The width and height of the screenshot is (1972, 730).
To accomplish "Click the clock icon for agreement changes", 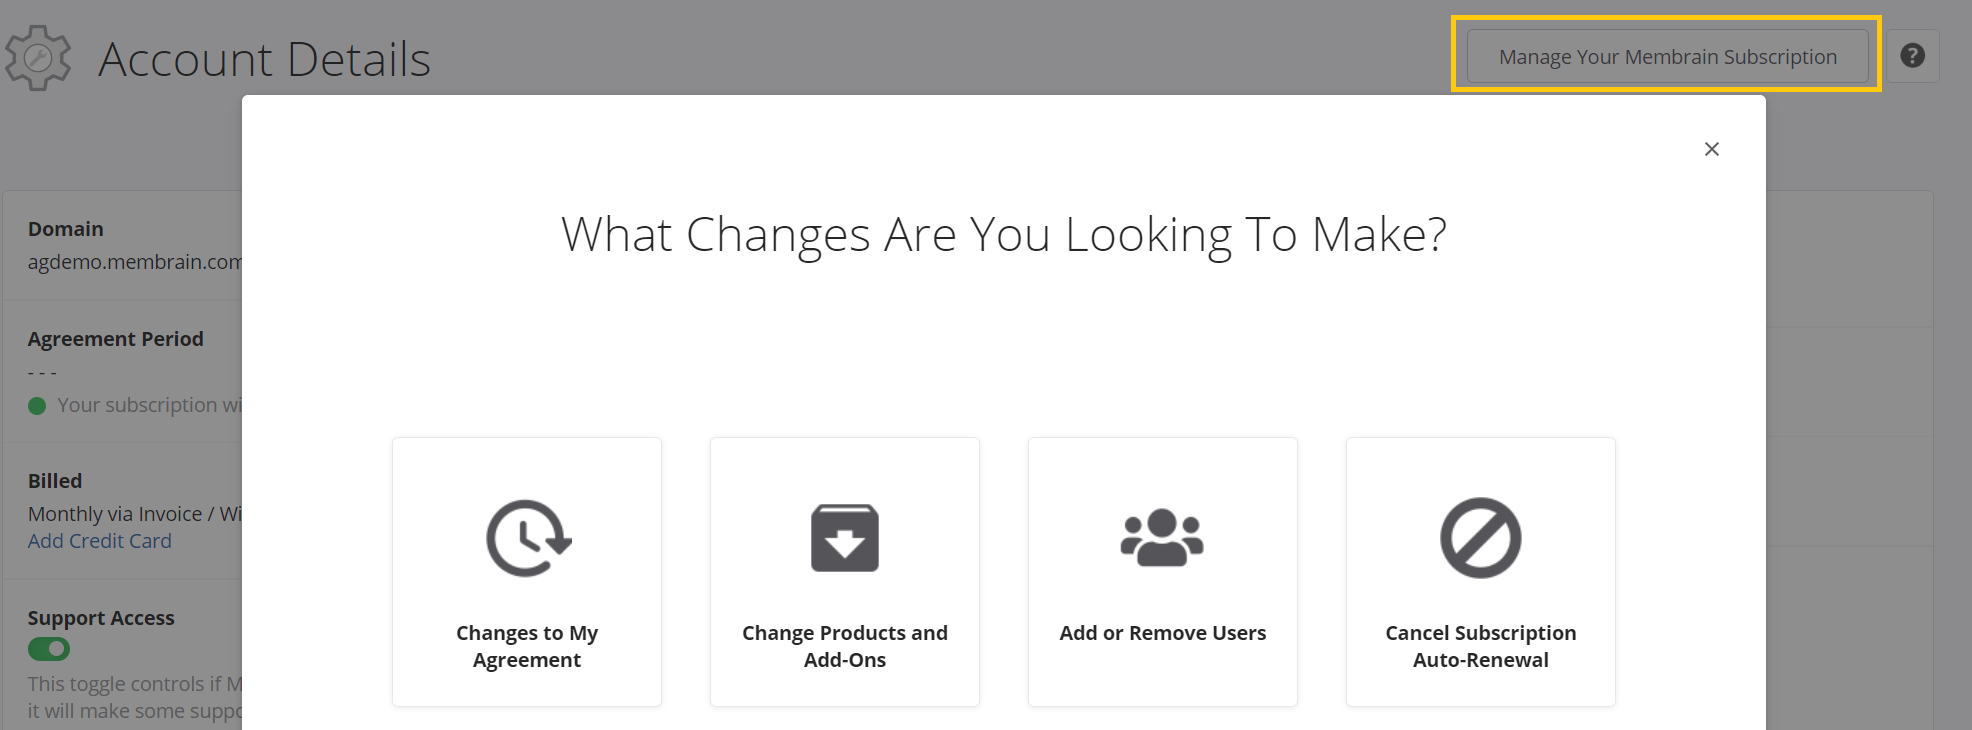I will [x=527, y=538].
